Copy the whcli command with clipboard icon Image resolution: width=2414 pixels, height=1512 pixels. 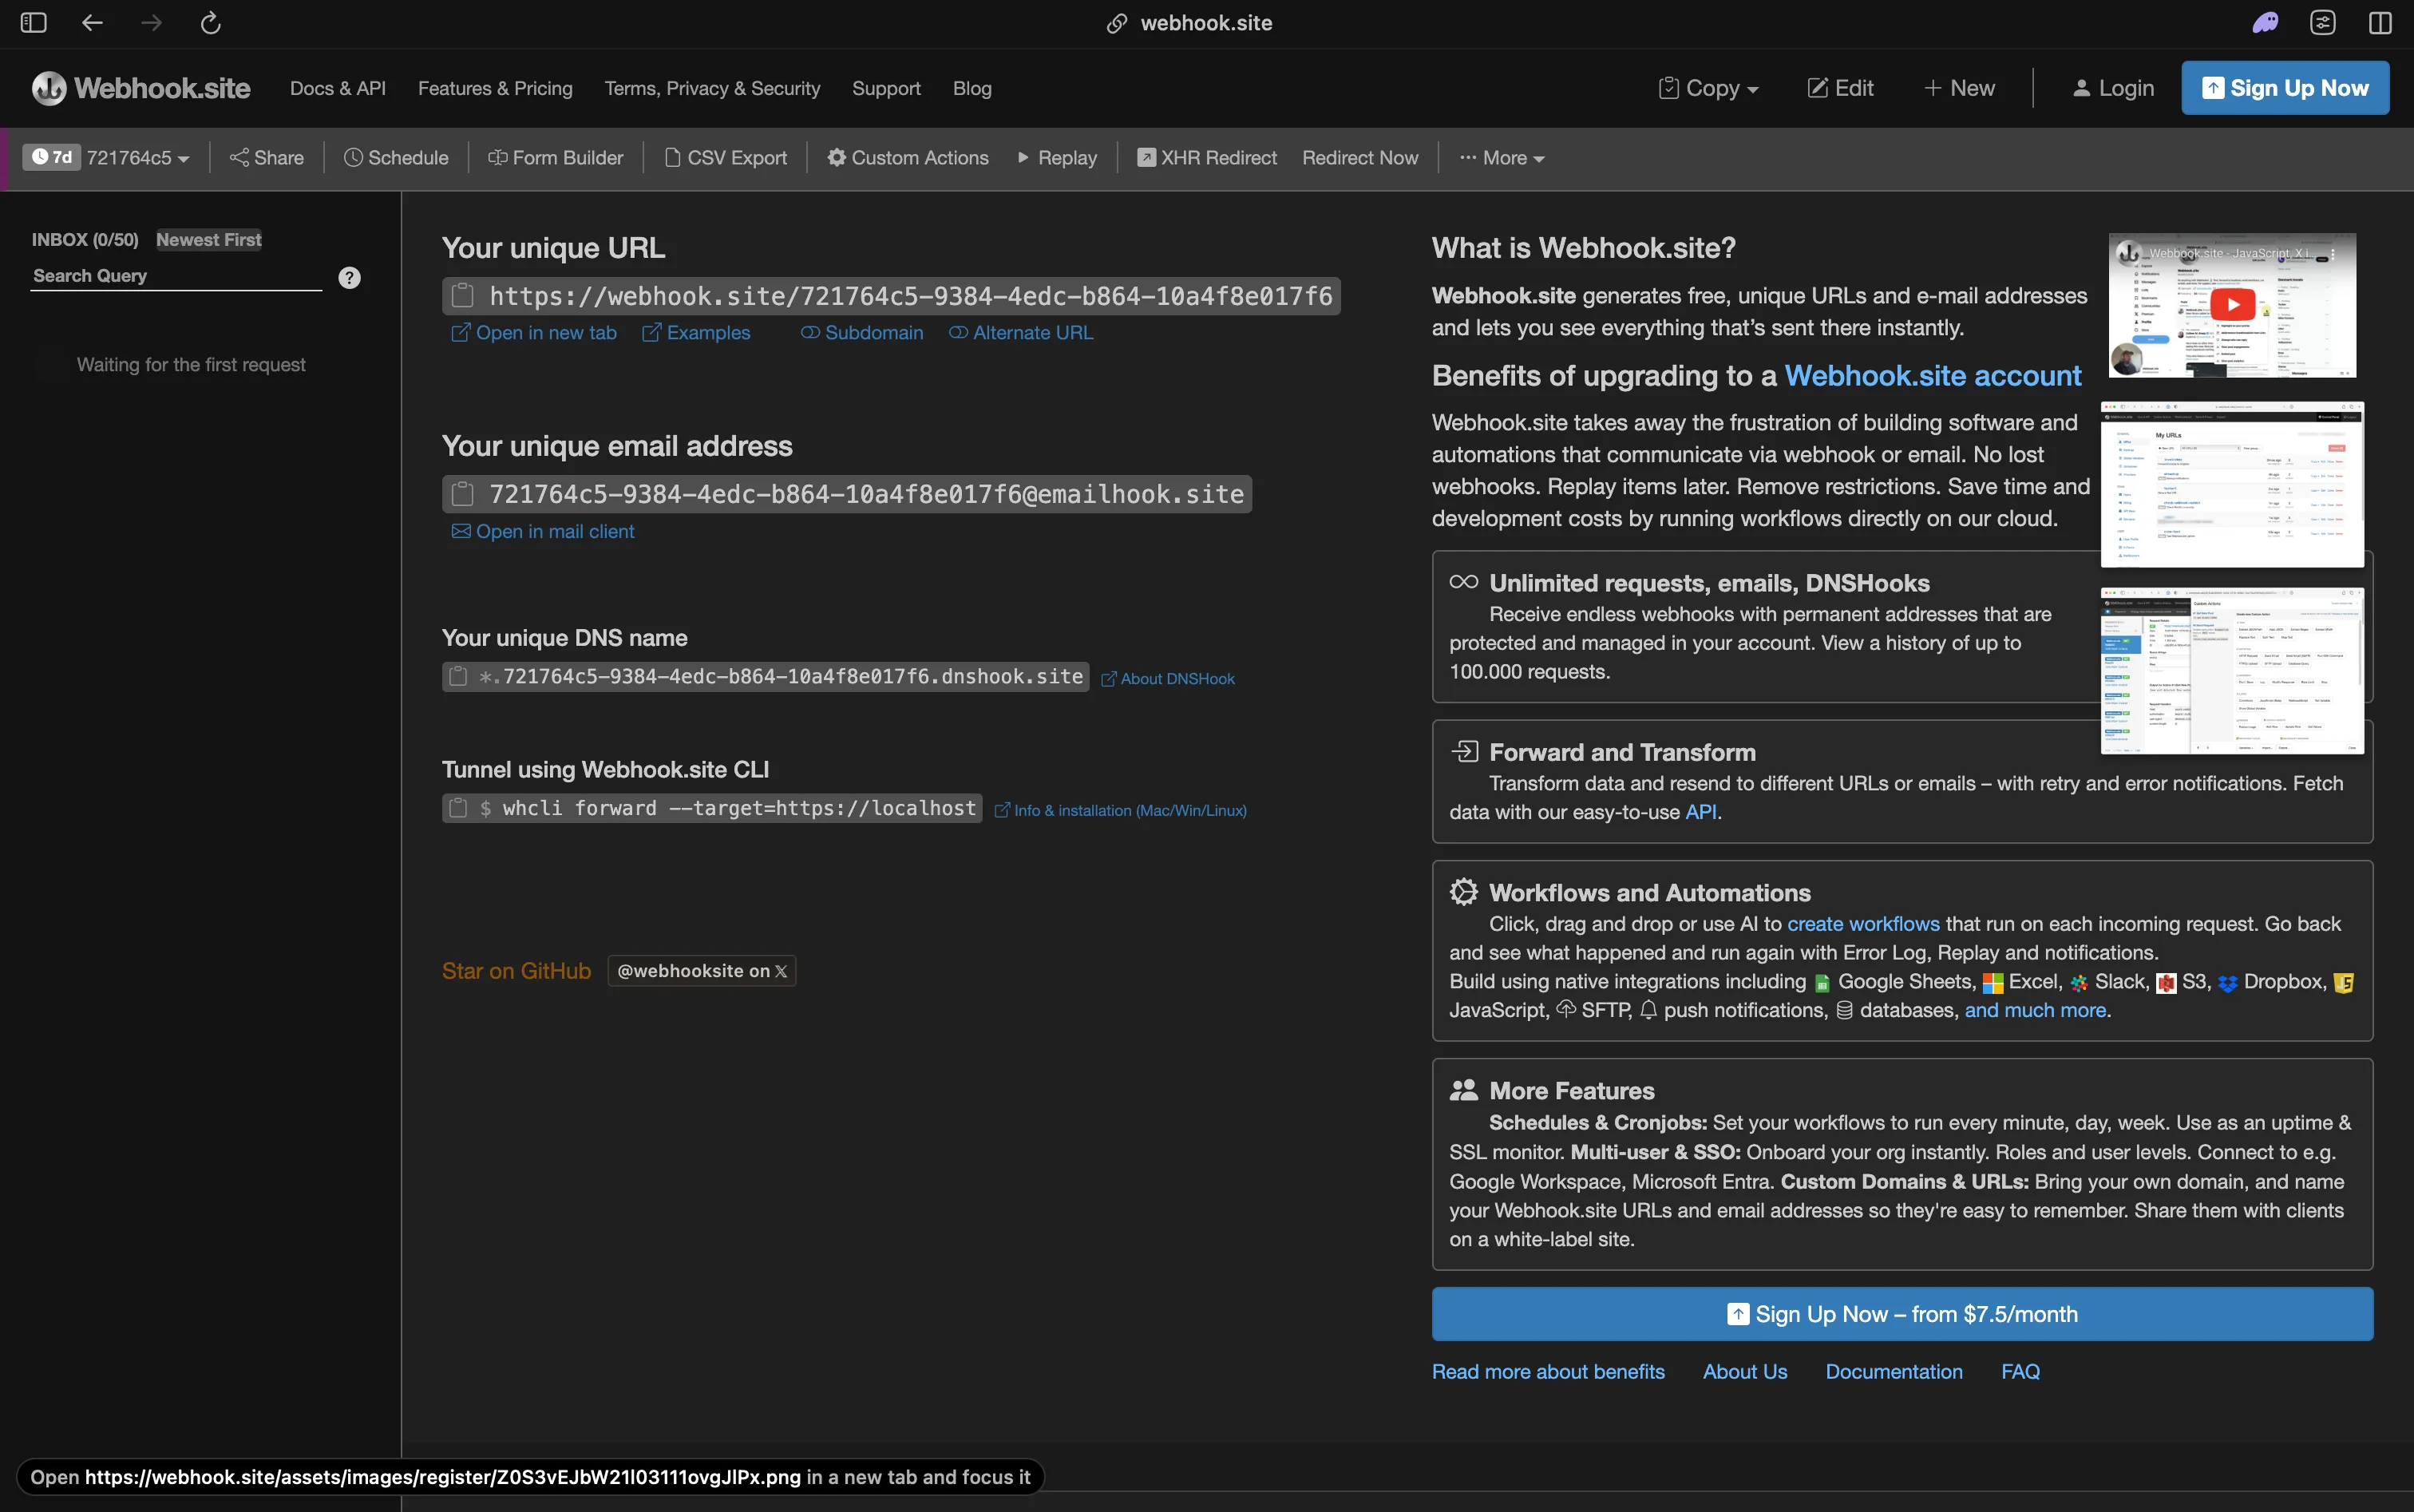[x=458, y=808]
